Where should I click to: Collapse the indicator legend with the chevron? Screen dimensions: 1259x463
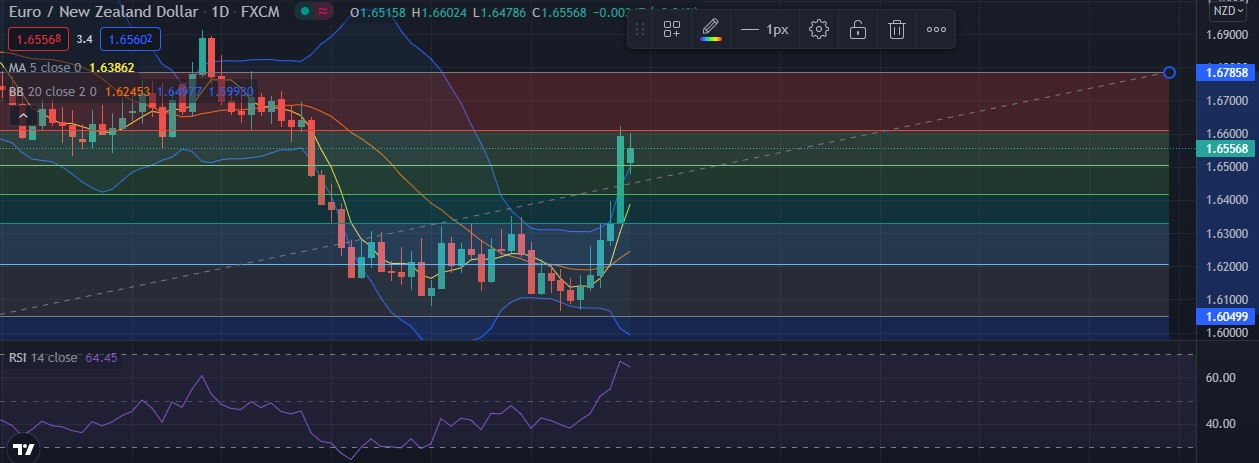(22, 116)
